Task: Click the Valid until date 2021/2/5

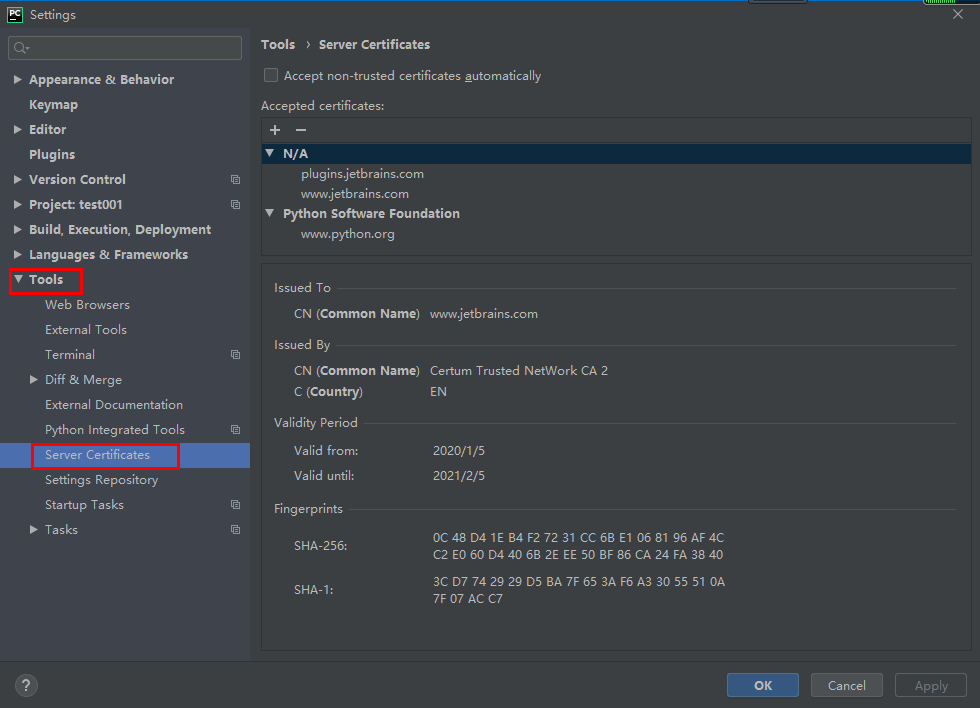Action: pyautogui.click(x=459, y=476)
